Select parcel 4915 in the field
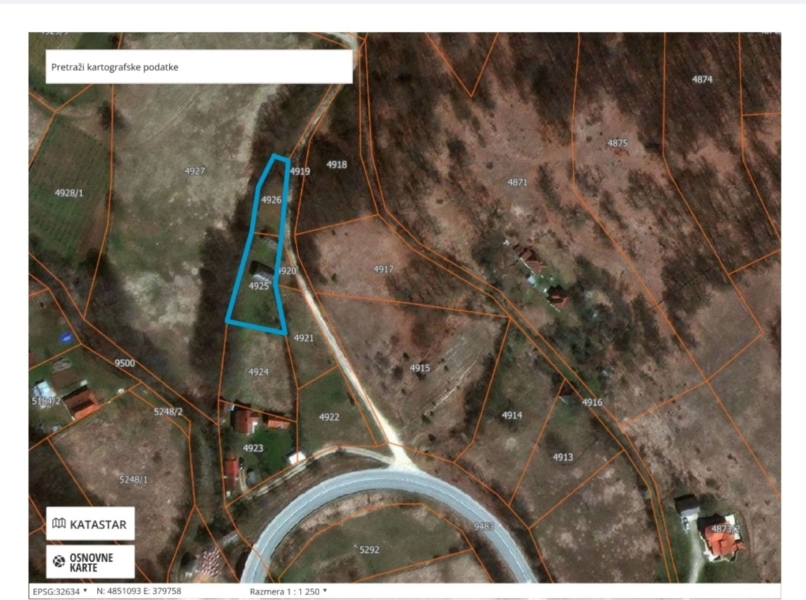Screen dimensions: 806x600 coord(420,368)
